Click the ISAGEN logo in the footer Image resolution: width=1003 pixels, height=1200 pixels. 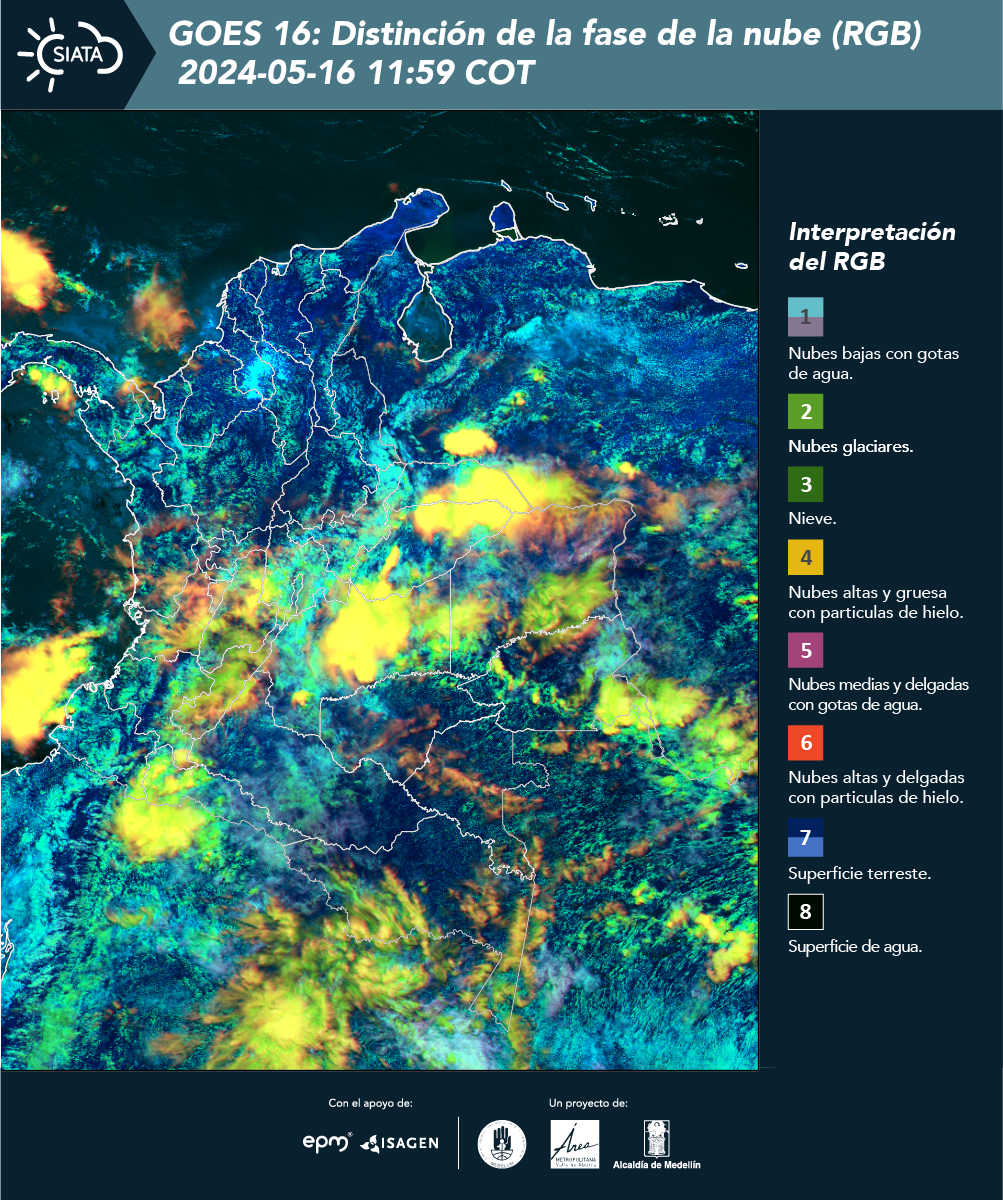(x=399, y=1143)
